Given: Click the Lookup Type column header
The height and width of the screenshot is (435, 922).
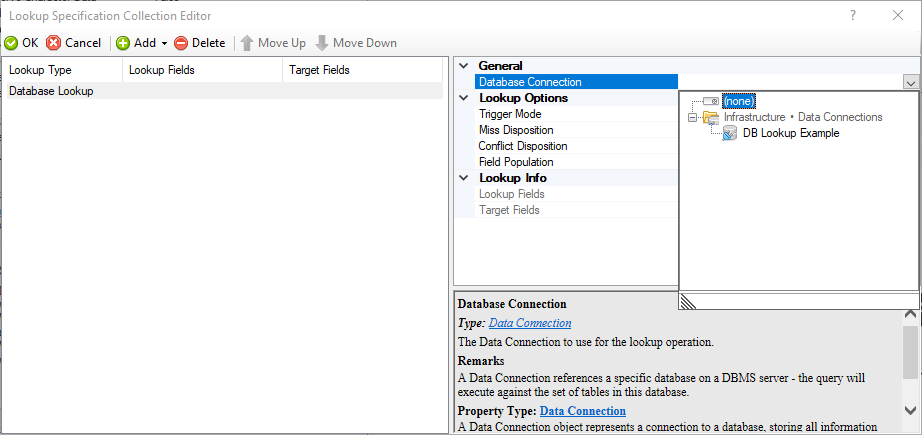Looking at the screenshot, I should click(x=40, y=70).
